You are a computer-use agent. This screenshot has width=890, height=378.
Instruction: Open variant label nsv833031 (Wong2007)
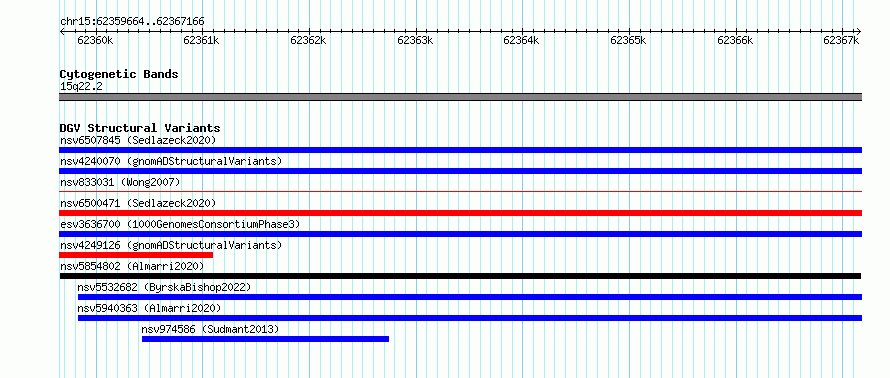(120, 182)
